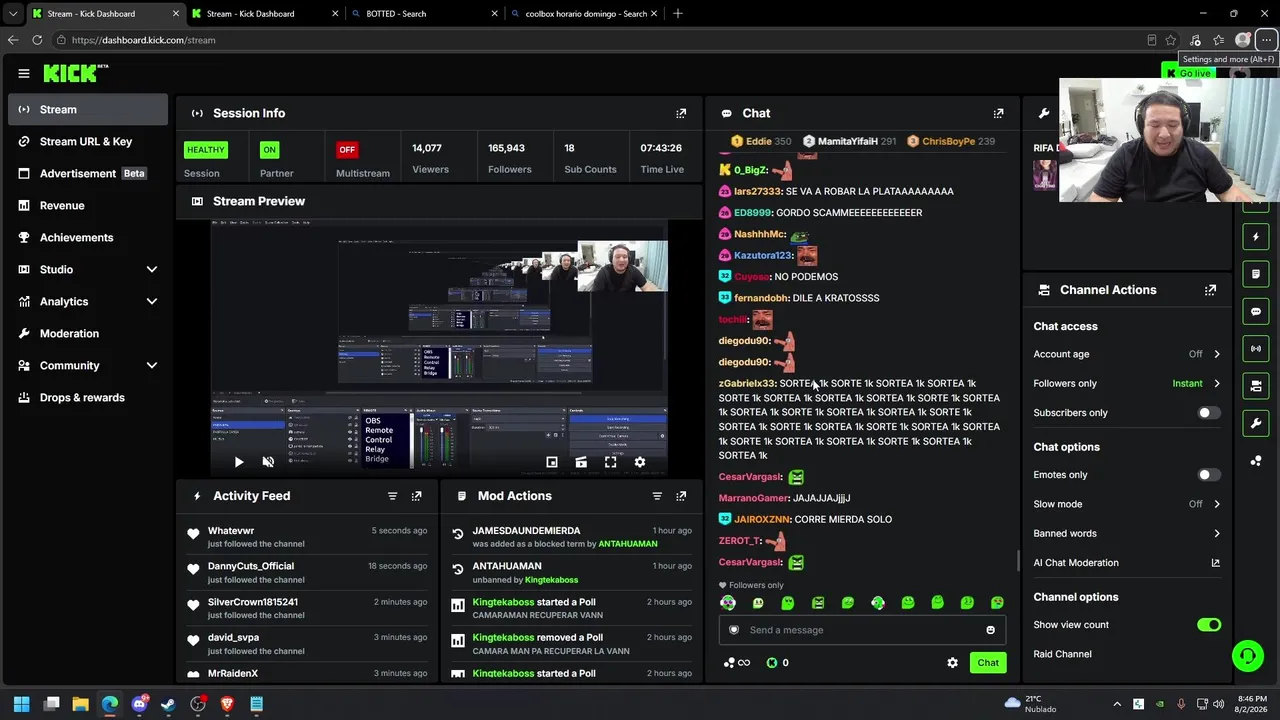
Task: Click Raid Channel option
Action: pyautogui.click(x=1062, y=654)
